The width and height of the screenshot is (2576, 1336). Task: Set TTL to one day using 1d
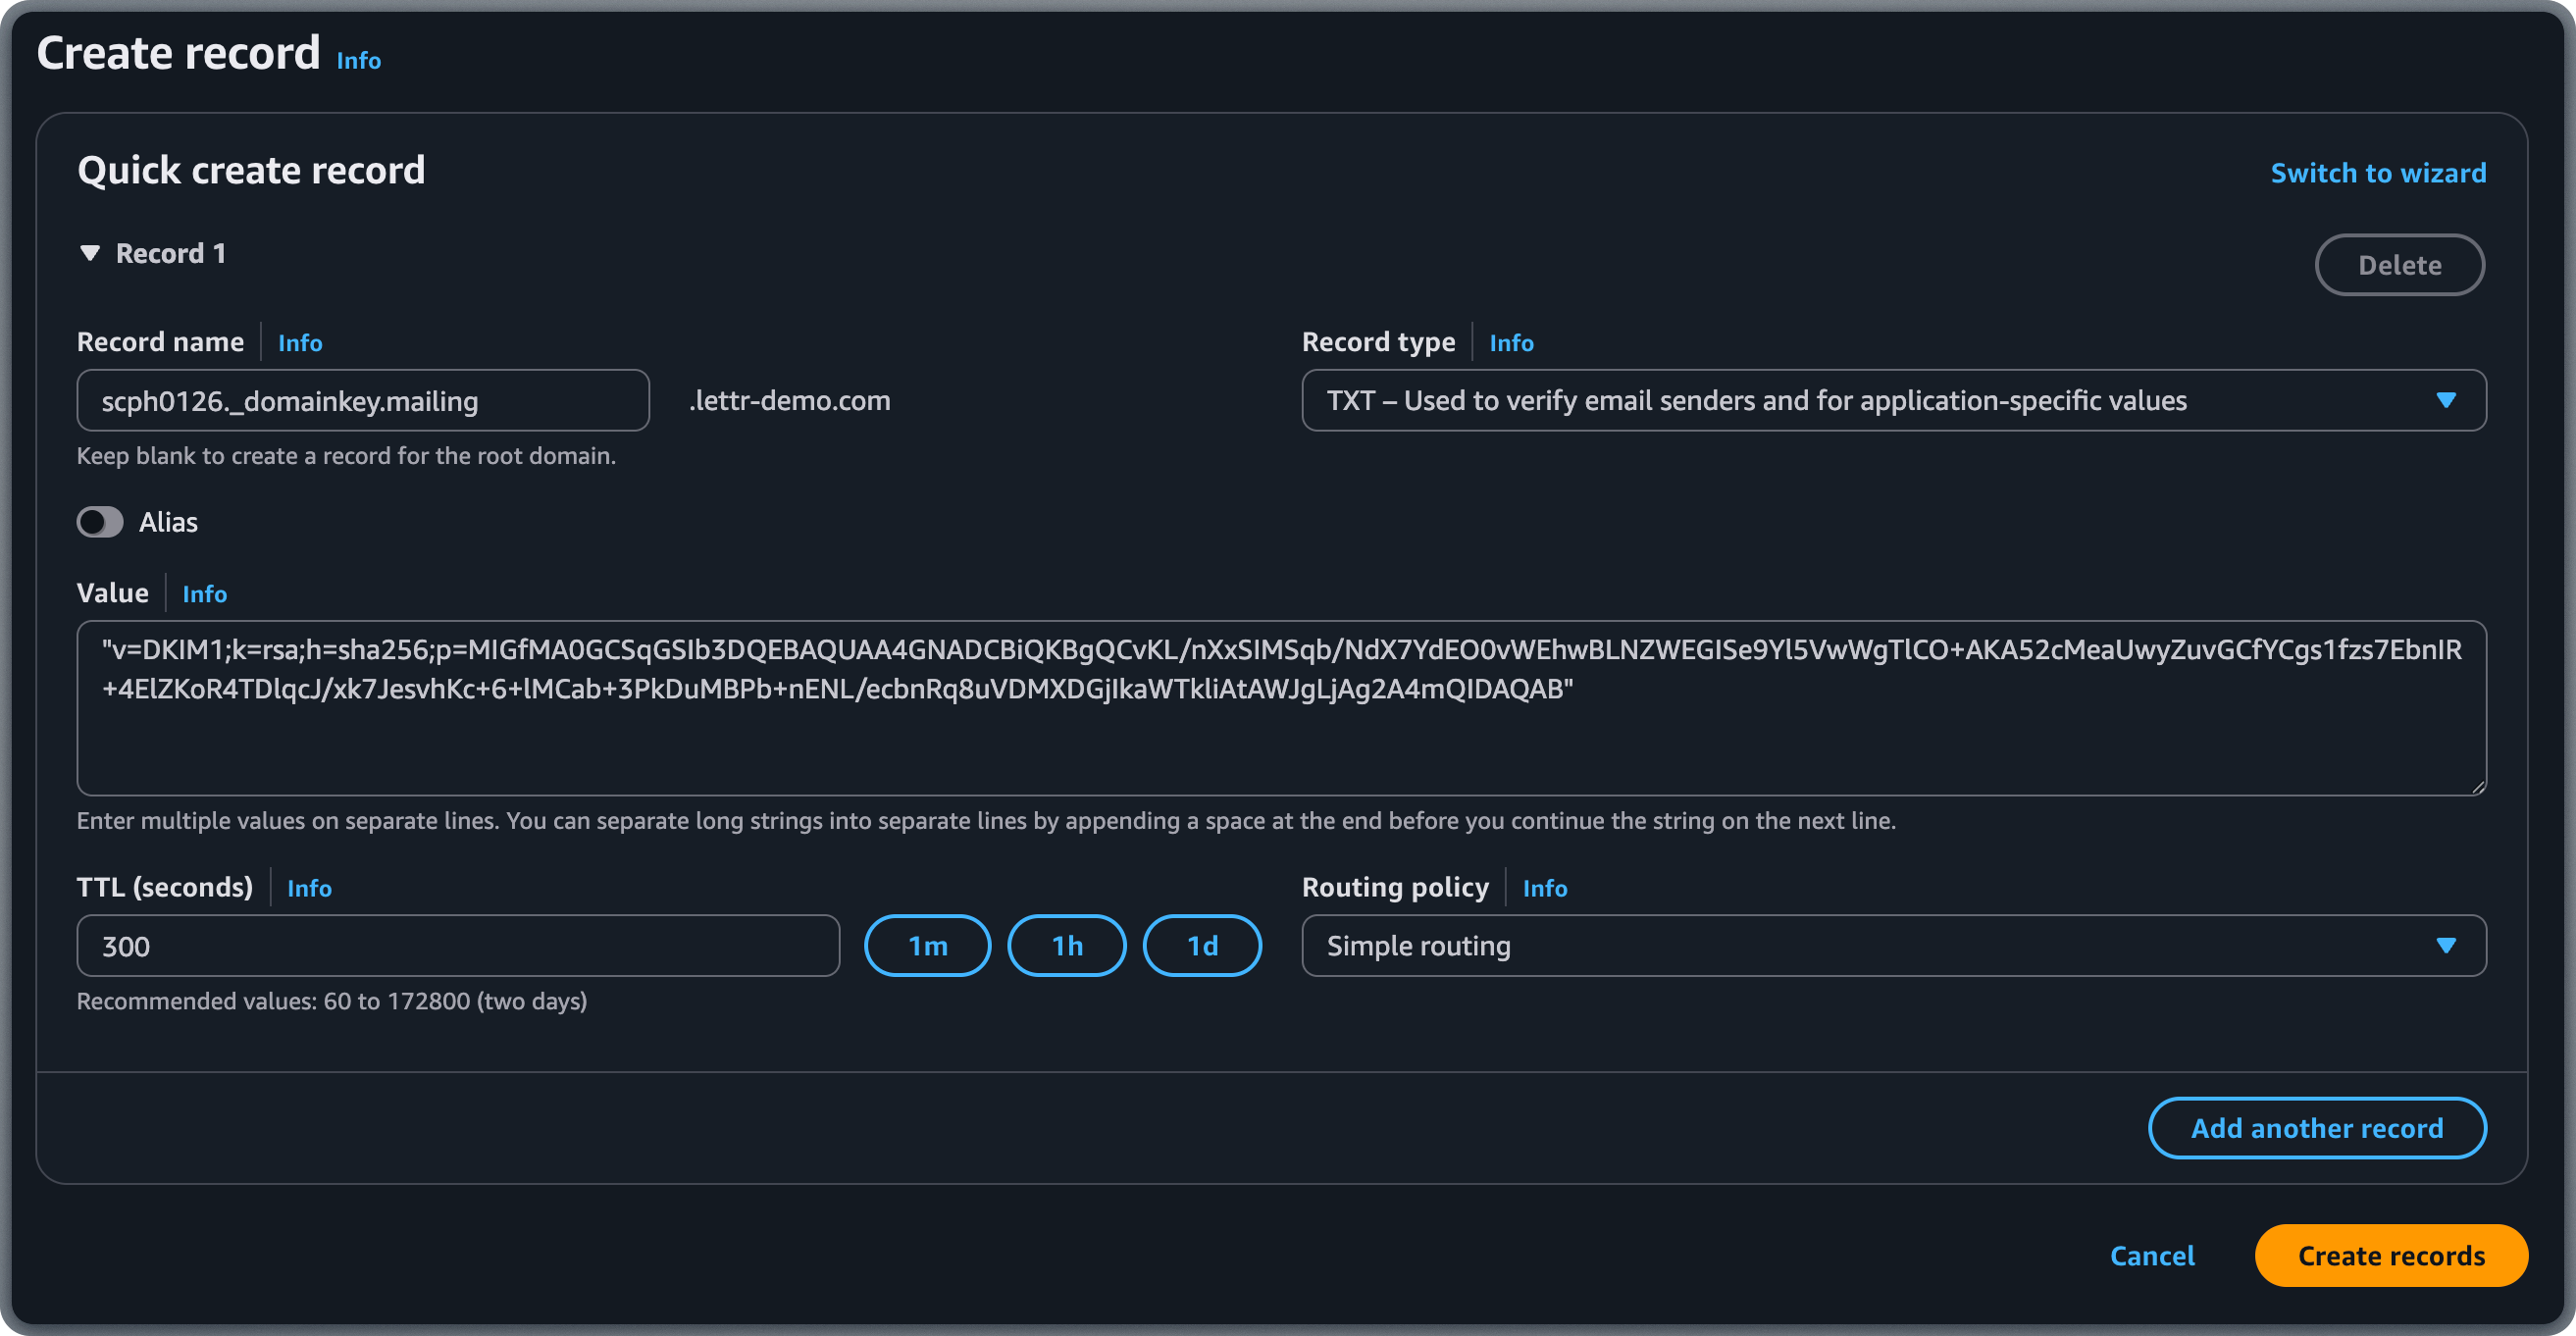pos(1201,945)
